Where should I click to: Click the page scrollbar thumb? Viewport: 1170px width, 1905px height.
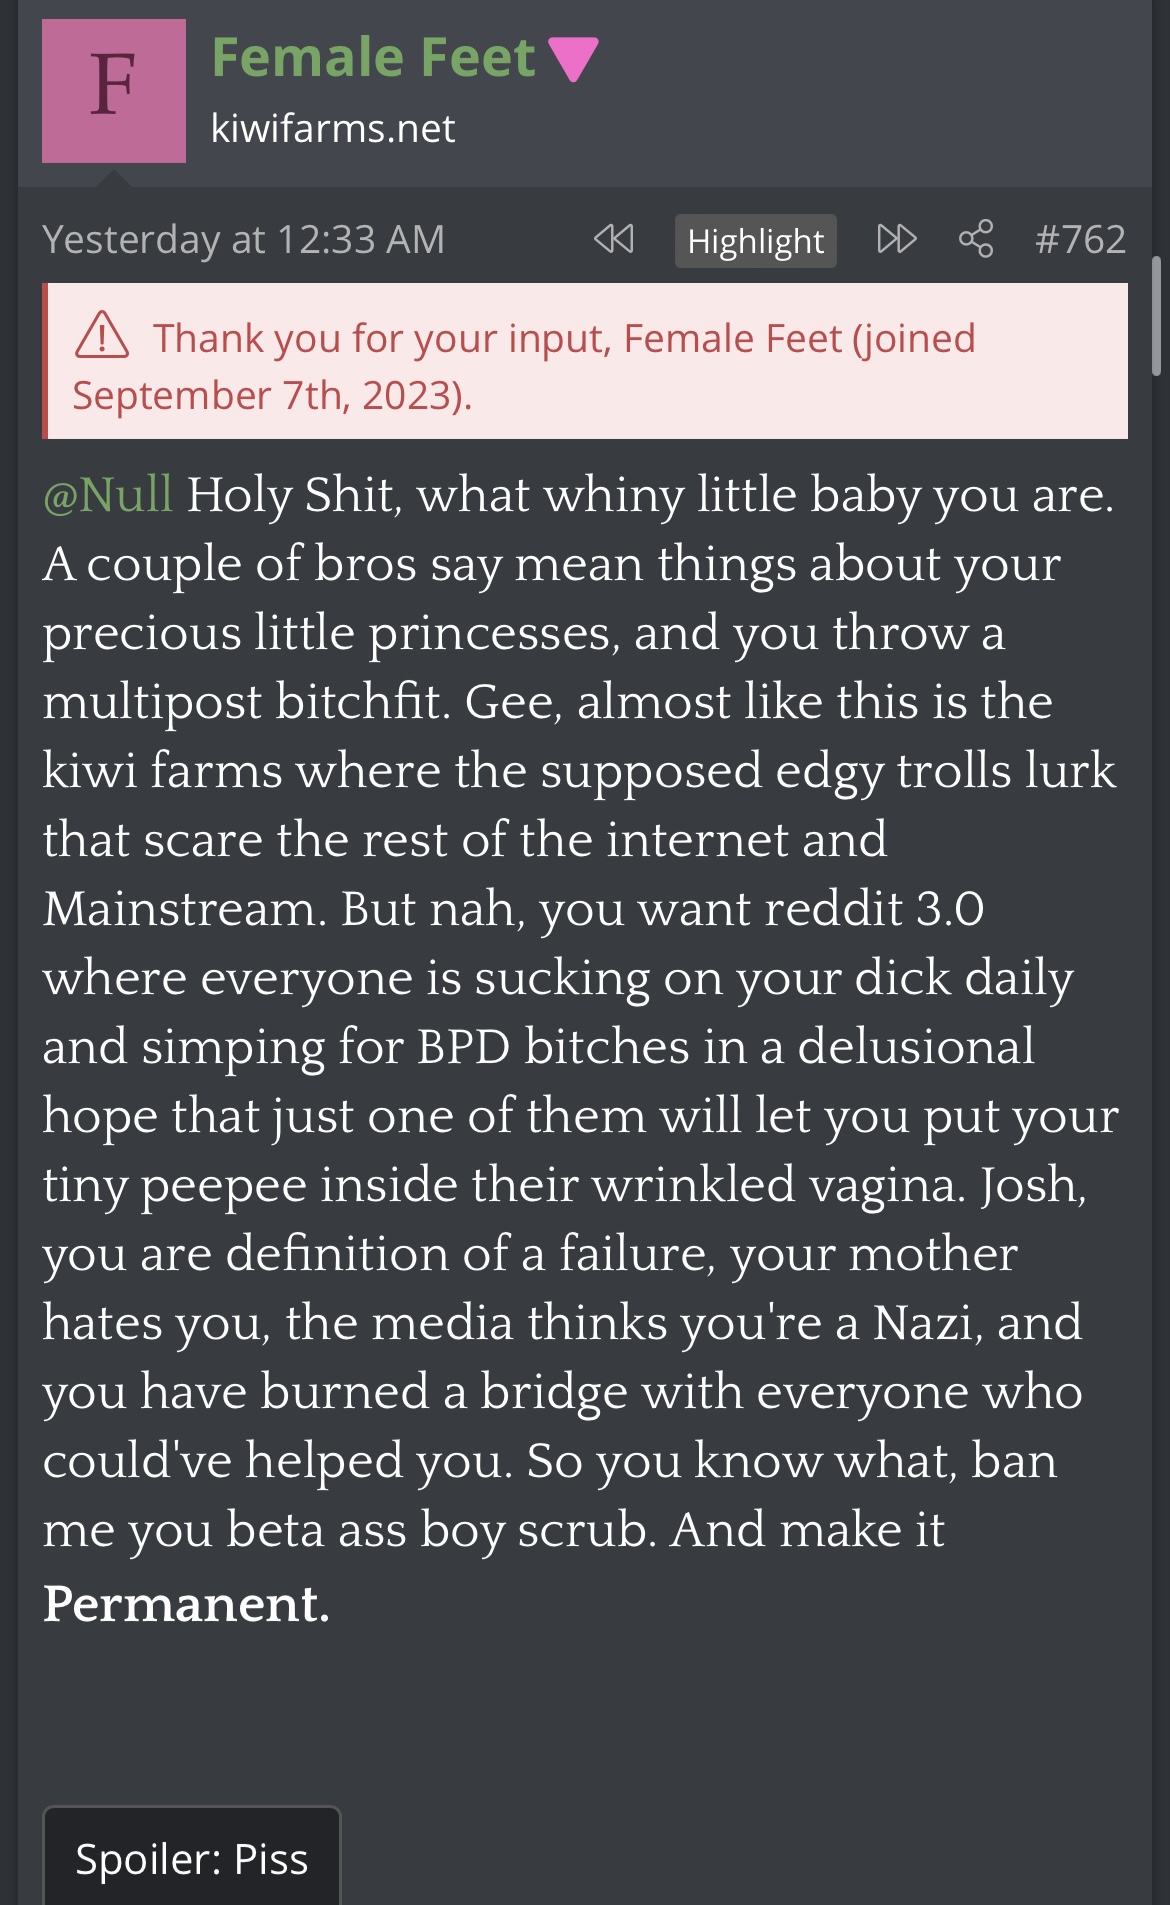(1157, 316)
